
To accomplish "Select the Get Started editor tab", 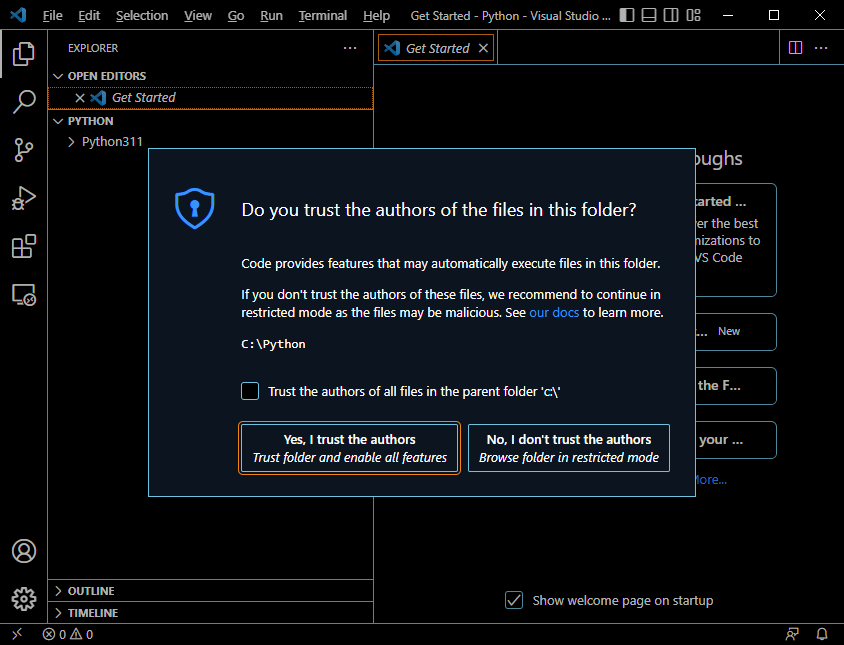I will 436,48.
